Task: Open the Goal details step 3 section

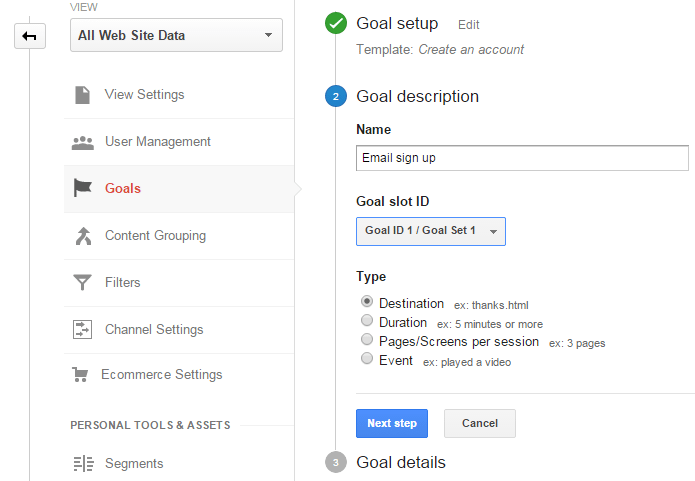Action: [x=401, y=462]
